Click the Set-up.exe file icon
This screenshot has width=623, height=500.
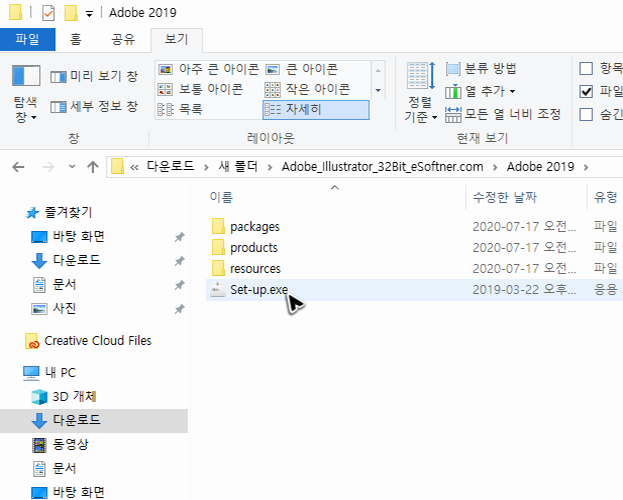tap(217, 290)
